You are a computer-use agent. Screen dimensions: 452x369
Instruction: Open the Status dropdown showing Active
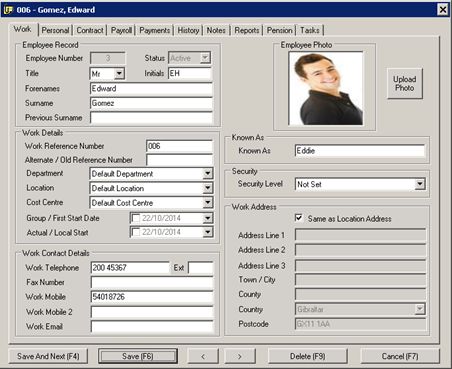point(205,58)
